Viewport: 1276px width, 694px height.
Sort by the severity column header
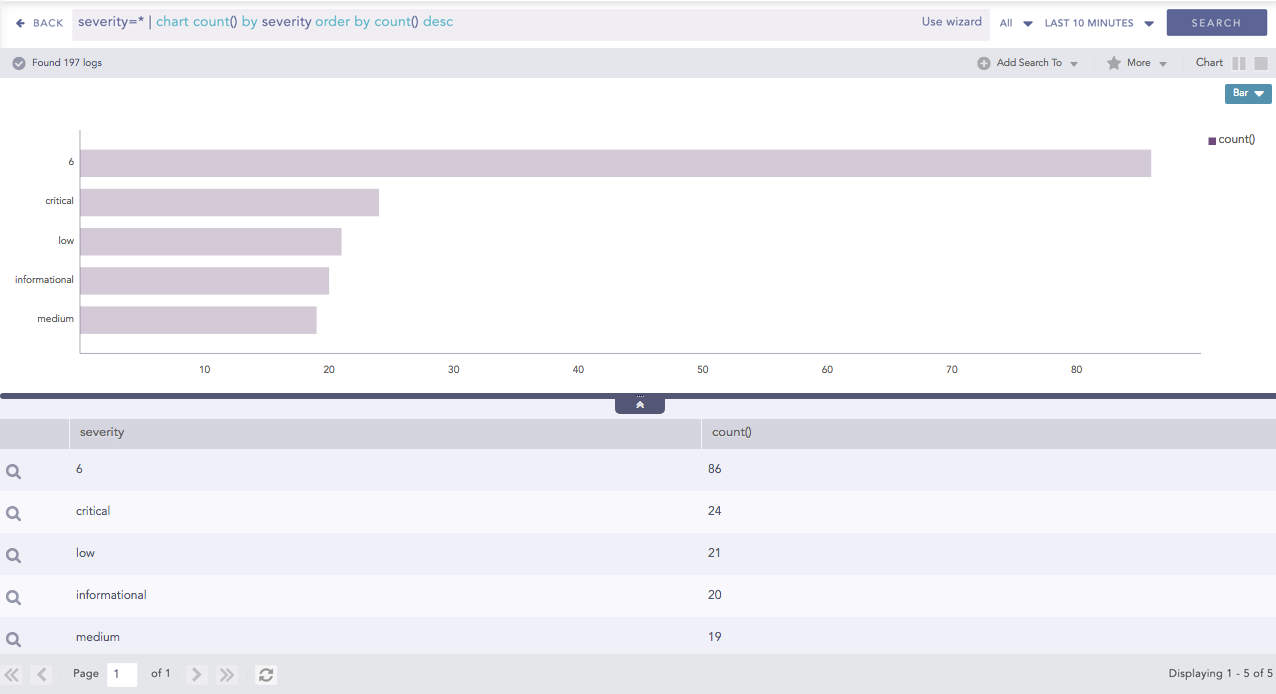tap(102, 432)
